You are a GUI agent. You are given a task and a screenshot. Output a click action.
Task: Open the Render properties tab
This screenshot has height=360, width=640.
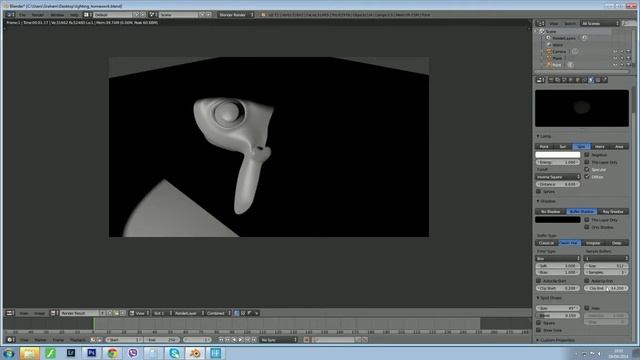[x=551, y=80]
